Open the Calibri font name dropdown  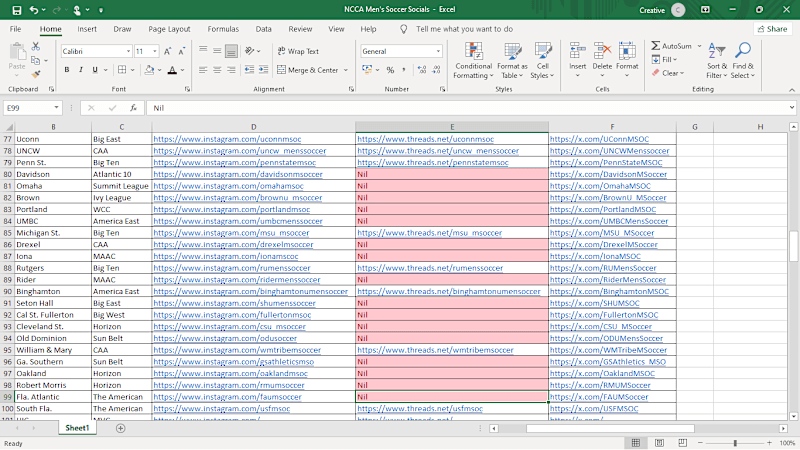pyautogui.click(x=128, y=52)
